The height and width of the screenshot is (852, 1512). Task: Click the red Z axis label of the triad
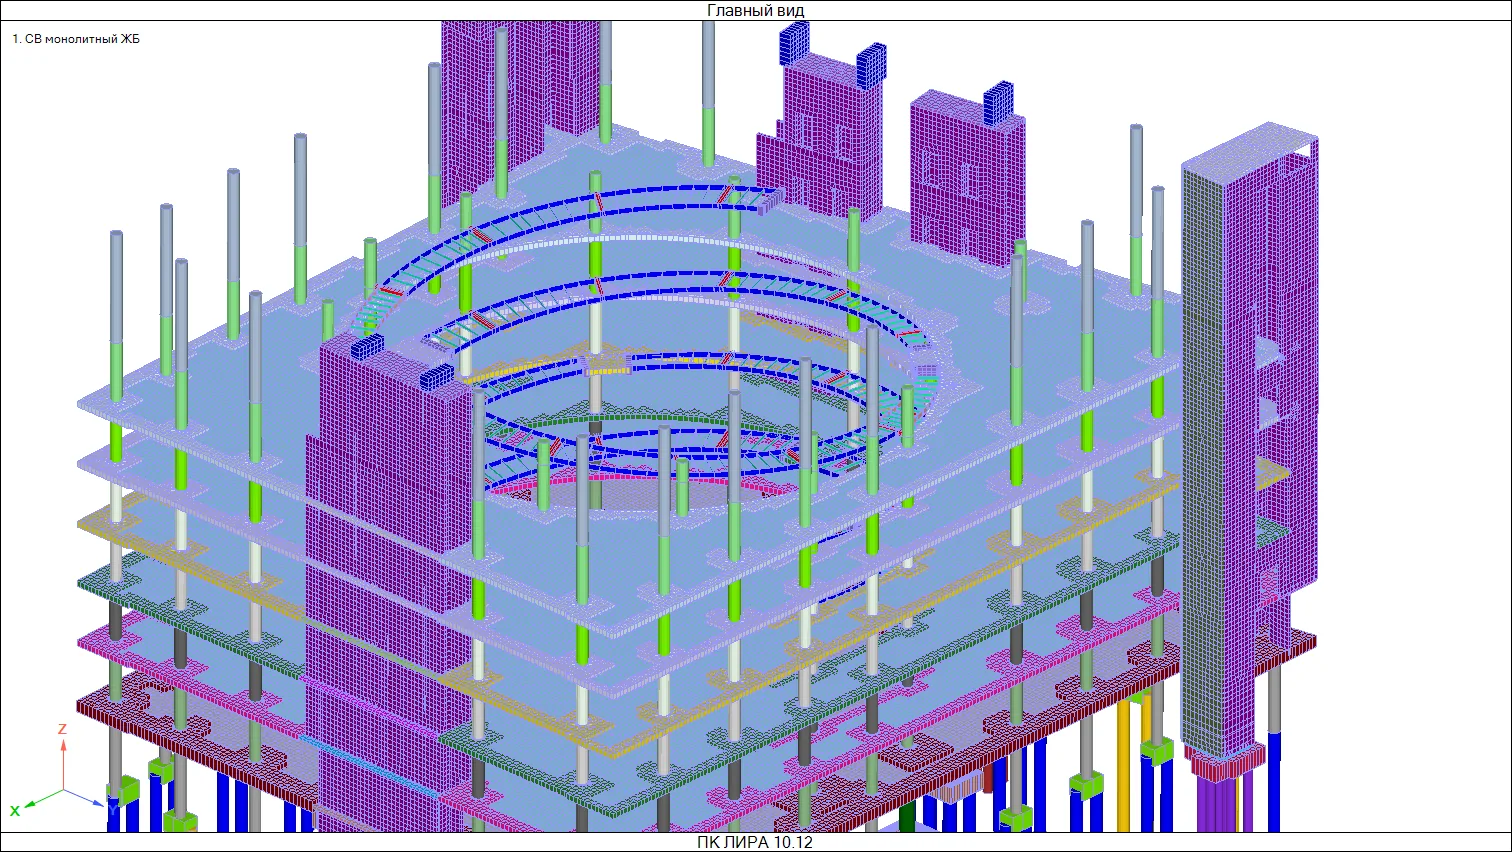[x=62, y=729]
